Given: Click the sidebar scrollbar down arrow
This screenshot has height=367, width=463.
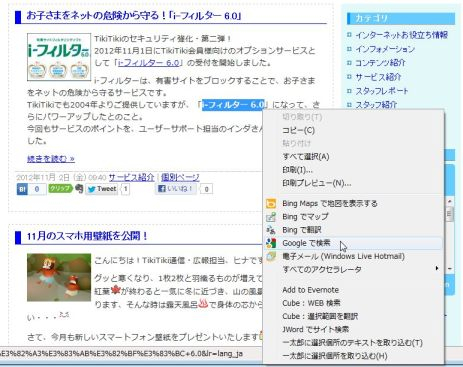Looking at the screenshot, I should coord(449,269).
